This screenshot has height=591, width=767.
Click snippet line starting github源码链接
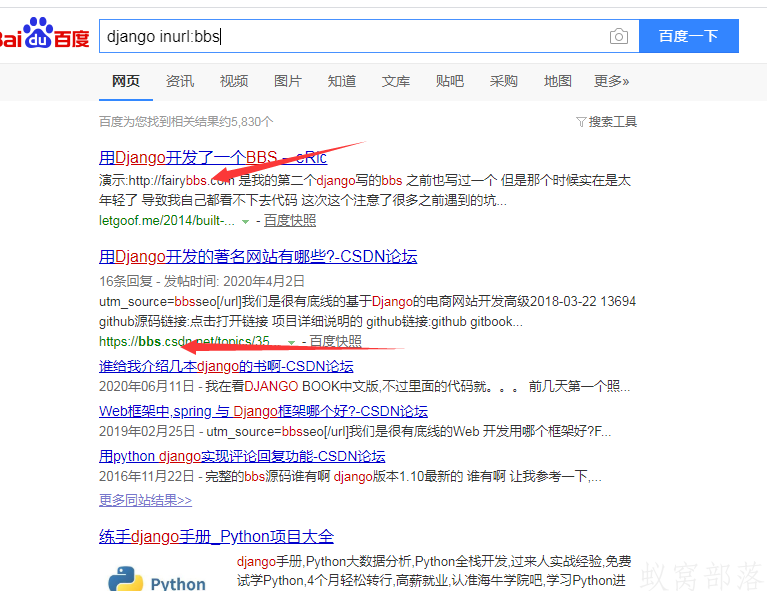(311, 321)
